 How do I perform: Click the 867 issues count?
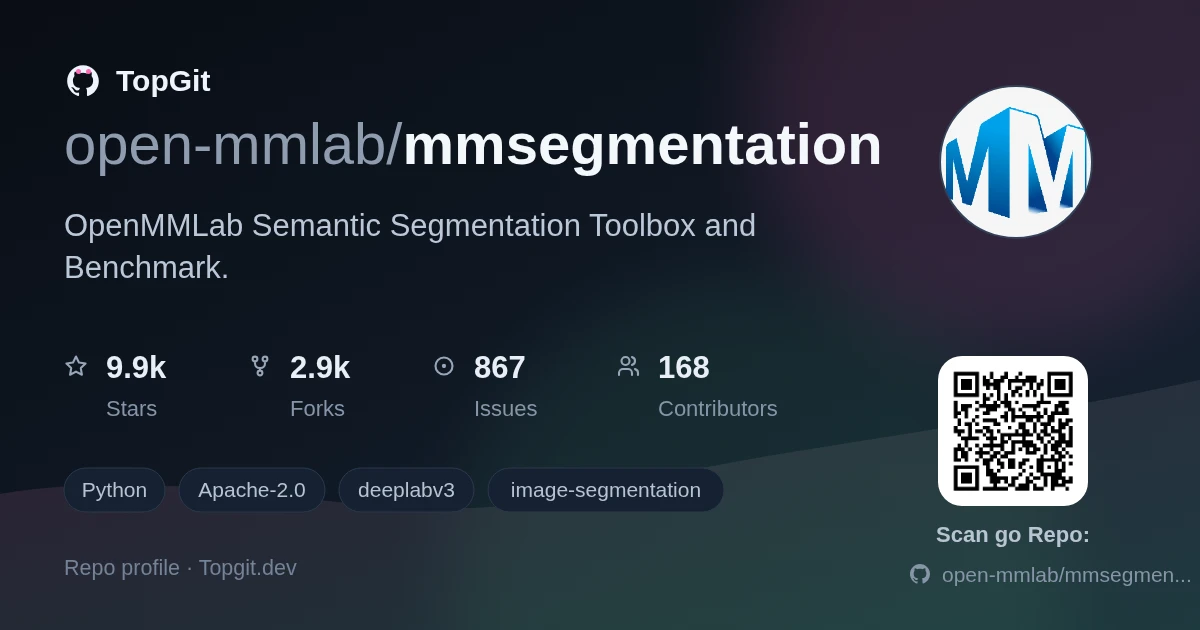[x=500, y=368]
